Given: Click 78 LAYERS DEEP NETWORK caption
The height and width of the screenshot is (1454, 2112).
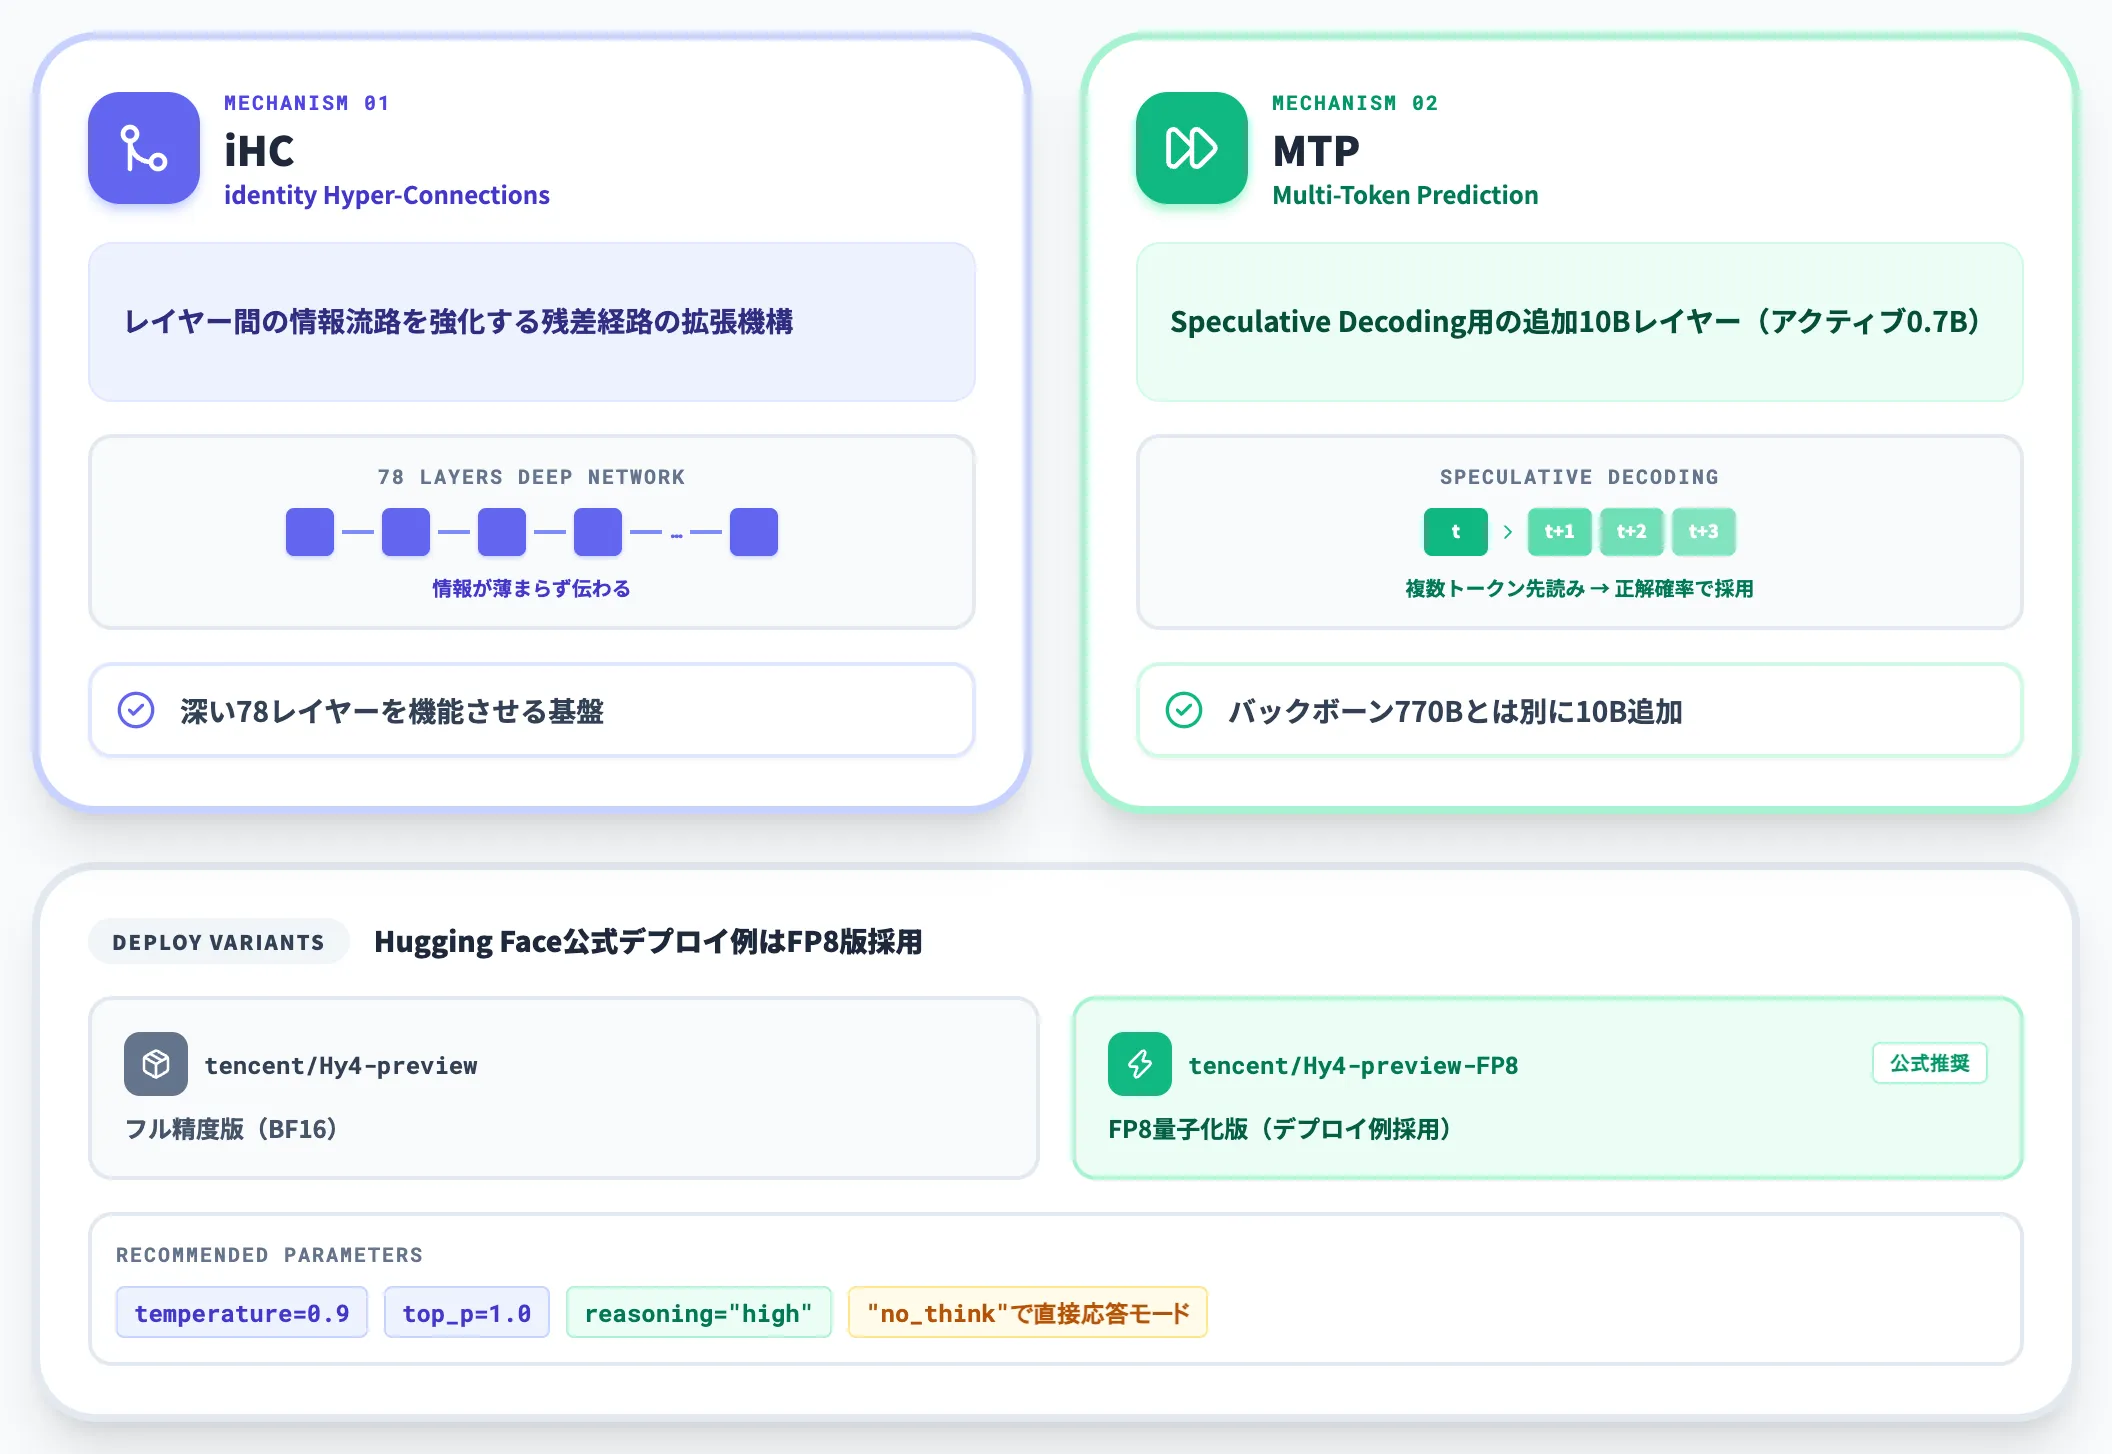Looking at the screenshot, I should pyautogui.click(x=531, y=477).
